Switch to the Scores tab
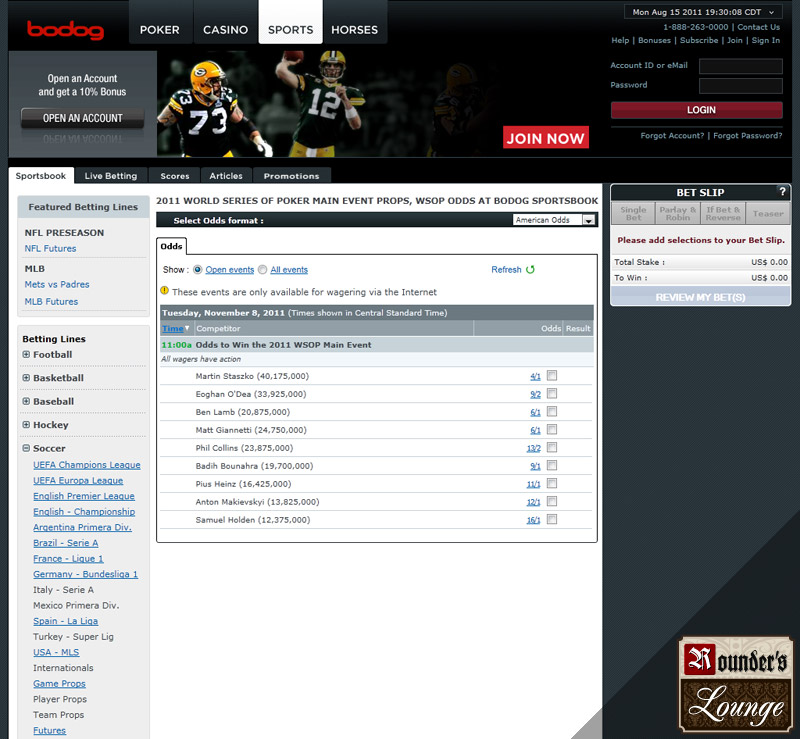Image resolution: width=800 pixels, height=739 pixels. point(175,176)
